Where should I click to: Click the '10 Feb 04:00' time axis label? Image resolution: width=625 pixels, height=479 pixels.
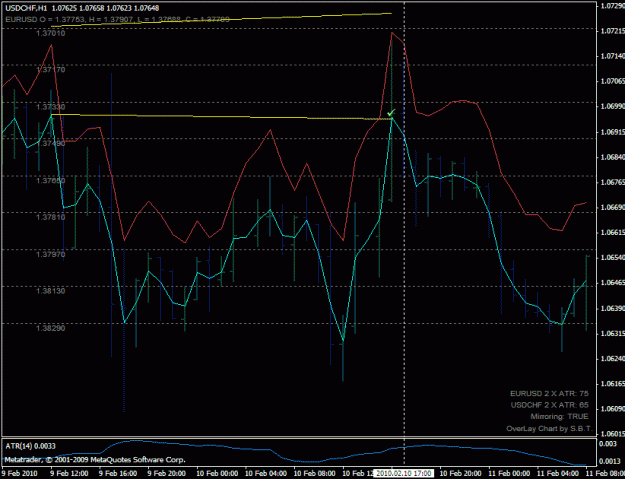tap(266, 473)
